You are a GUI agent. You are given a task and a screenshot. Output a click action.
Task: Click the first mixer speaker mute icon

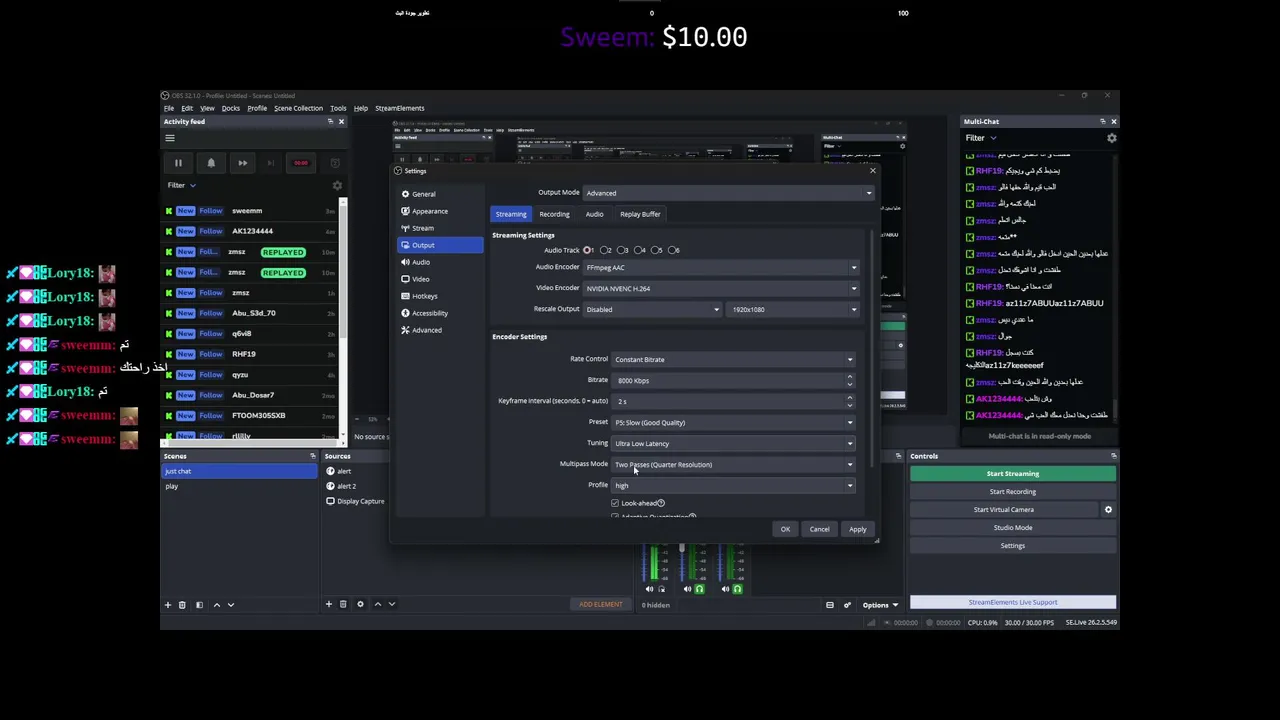(650, 589)
